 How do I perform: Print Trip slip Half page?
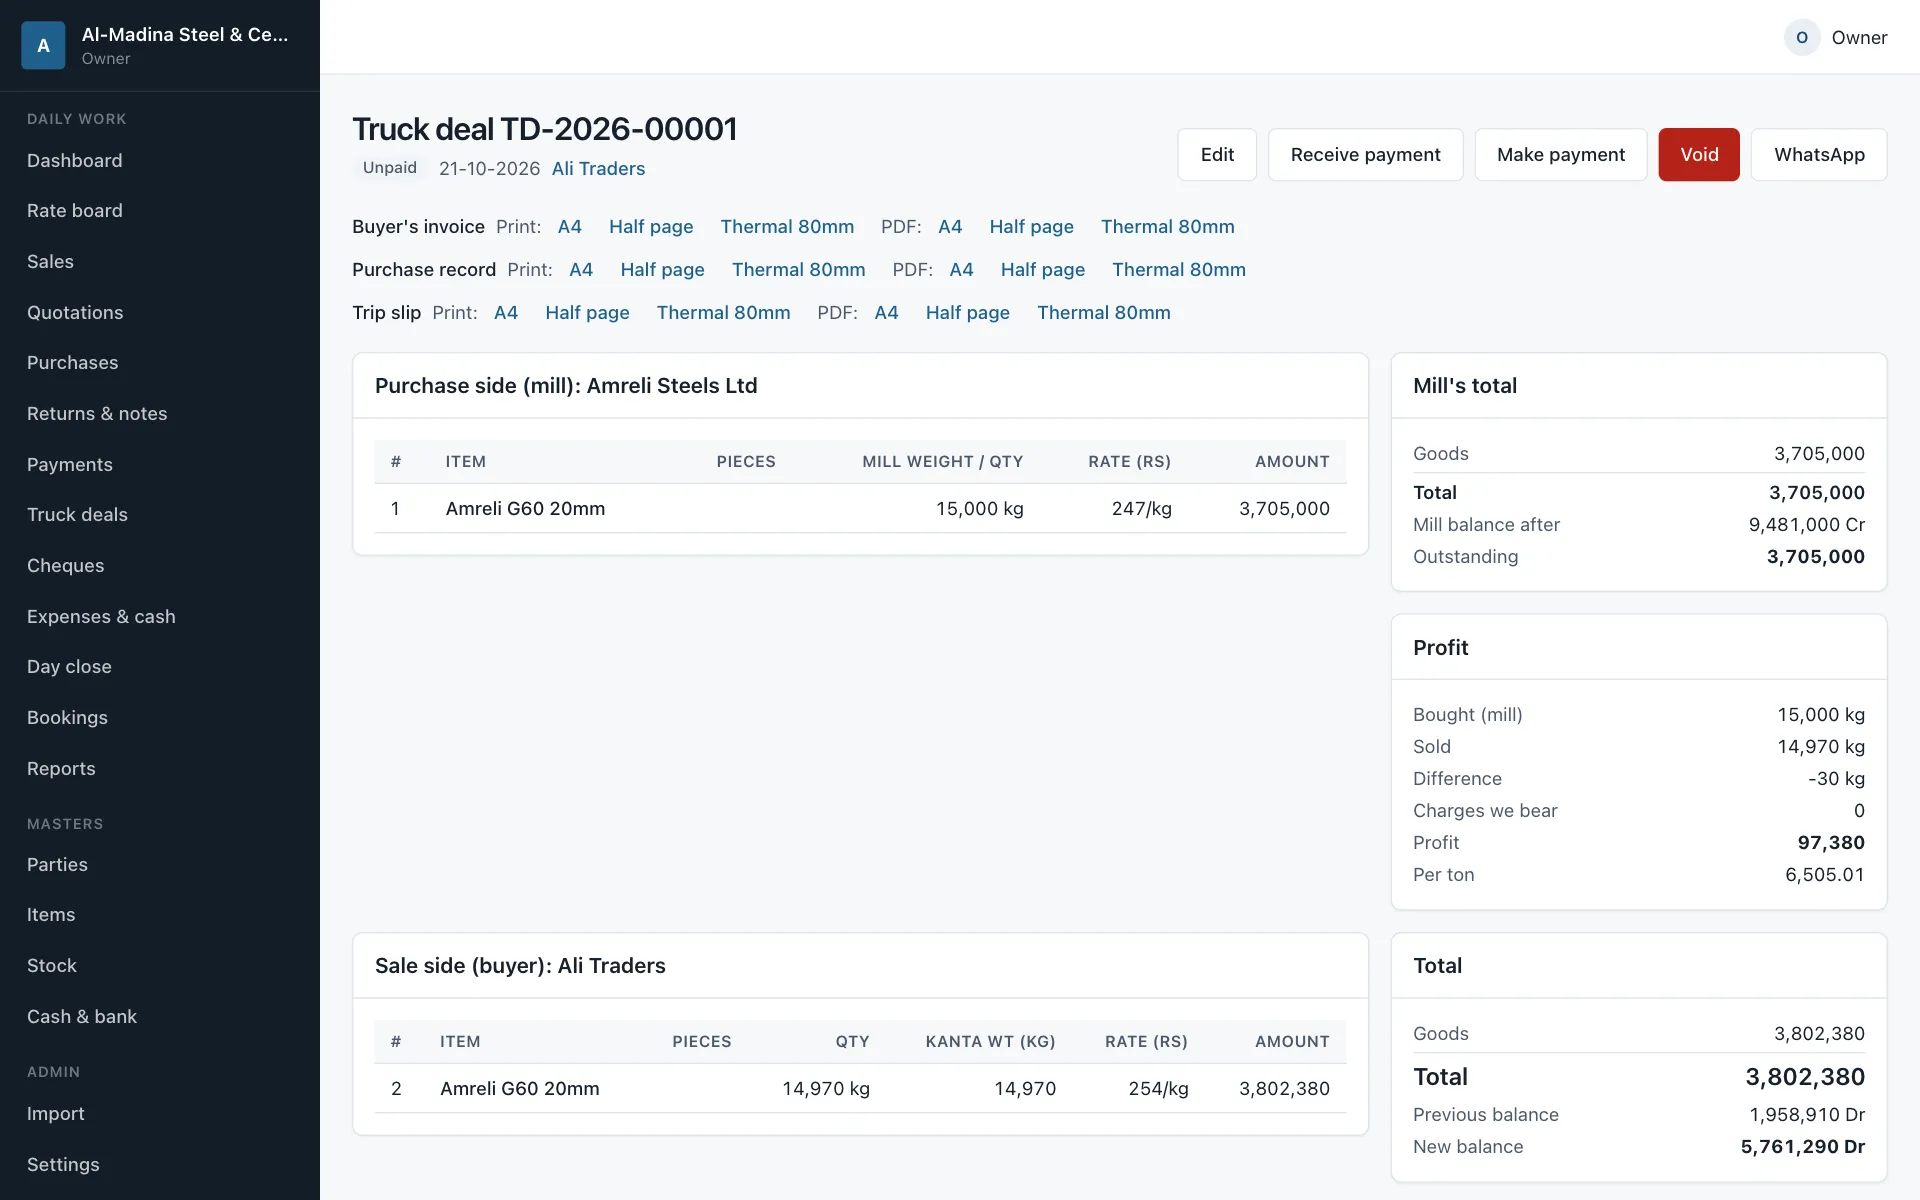coord(587,313)
